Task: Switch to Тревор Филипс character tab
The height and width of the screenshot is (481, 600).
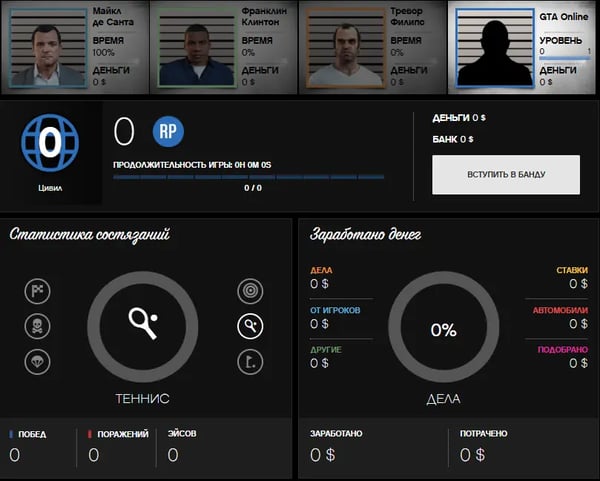Action: point(373,47)
